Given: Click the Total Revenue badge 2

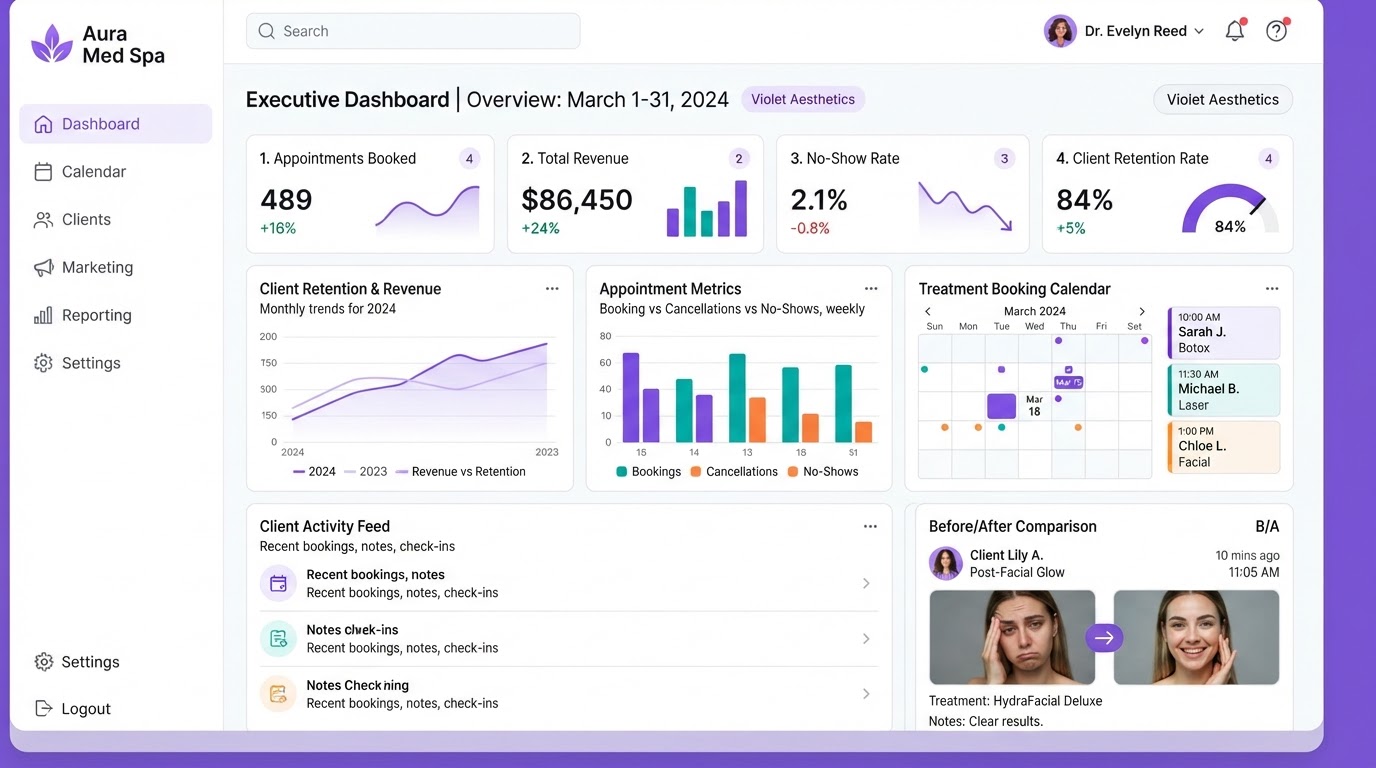Looking at the screenshot, I should click(739, 158).
